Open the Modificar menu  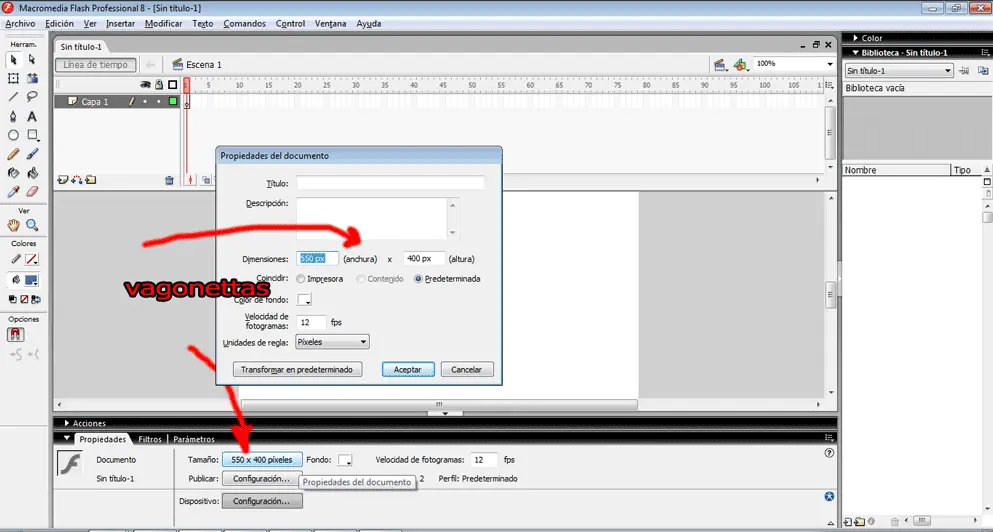click(x=163, y=23)
